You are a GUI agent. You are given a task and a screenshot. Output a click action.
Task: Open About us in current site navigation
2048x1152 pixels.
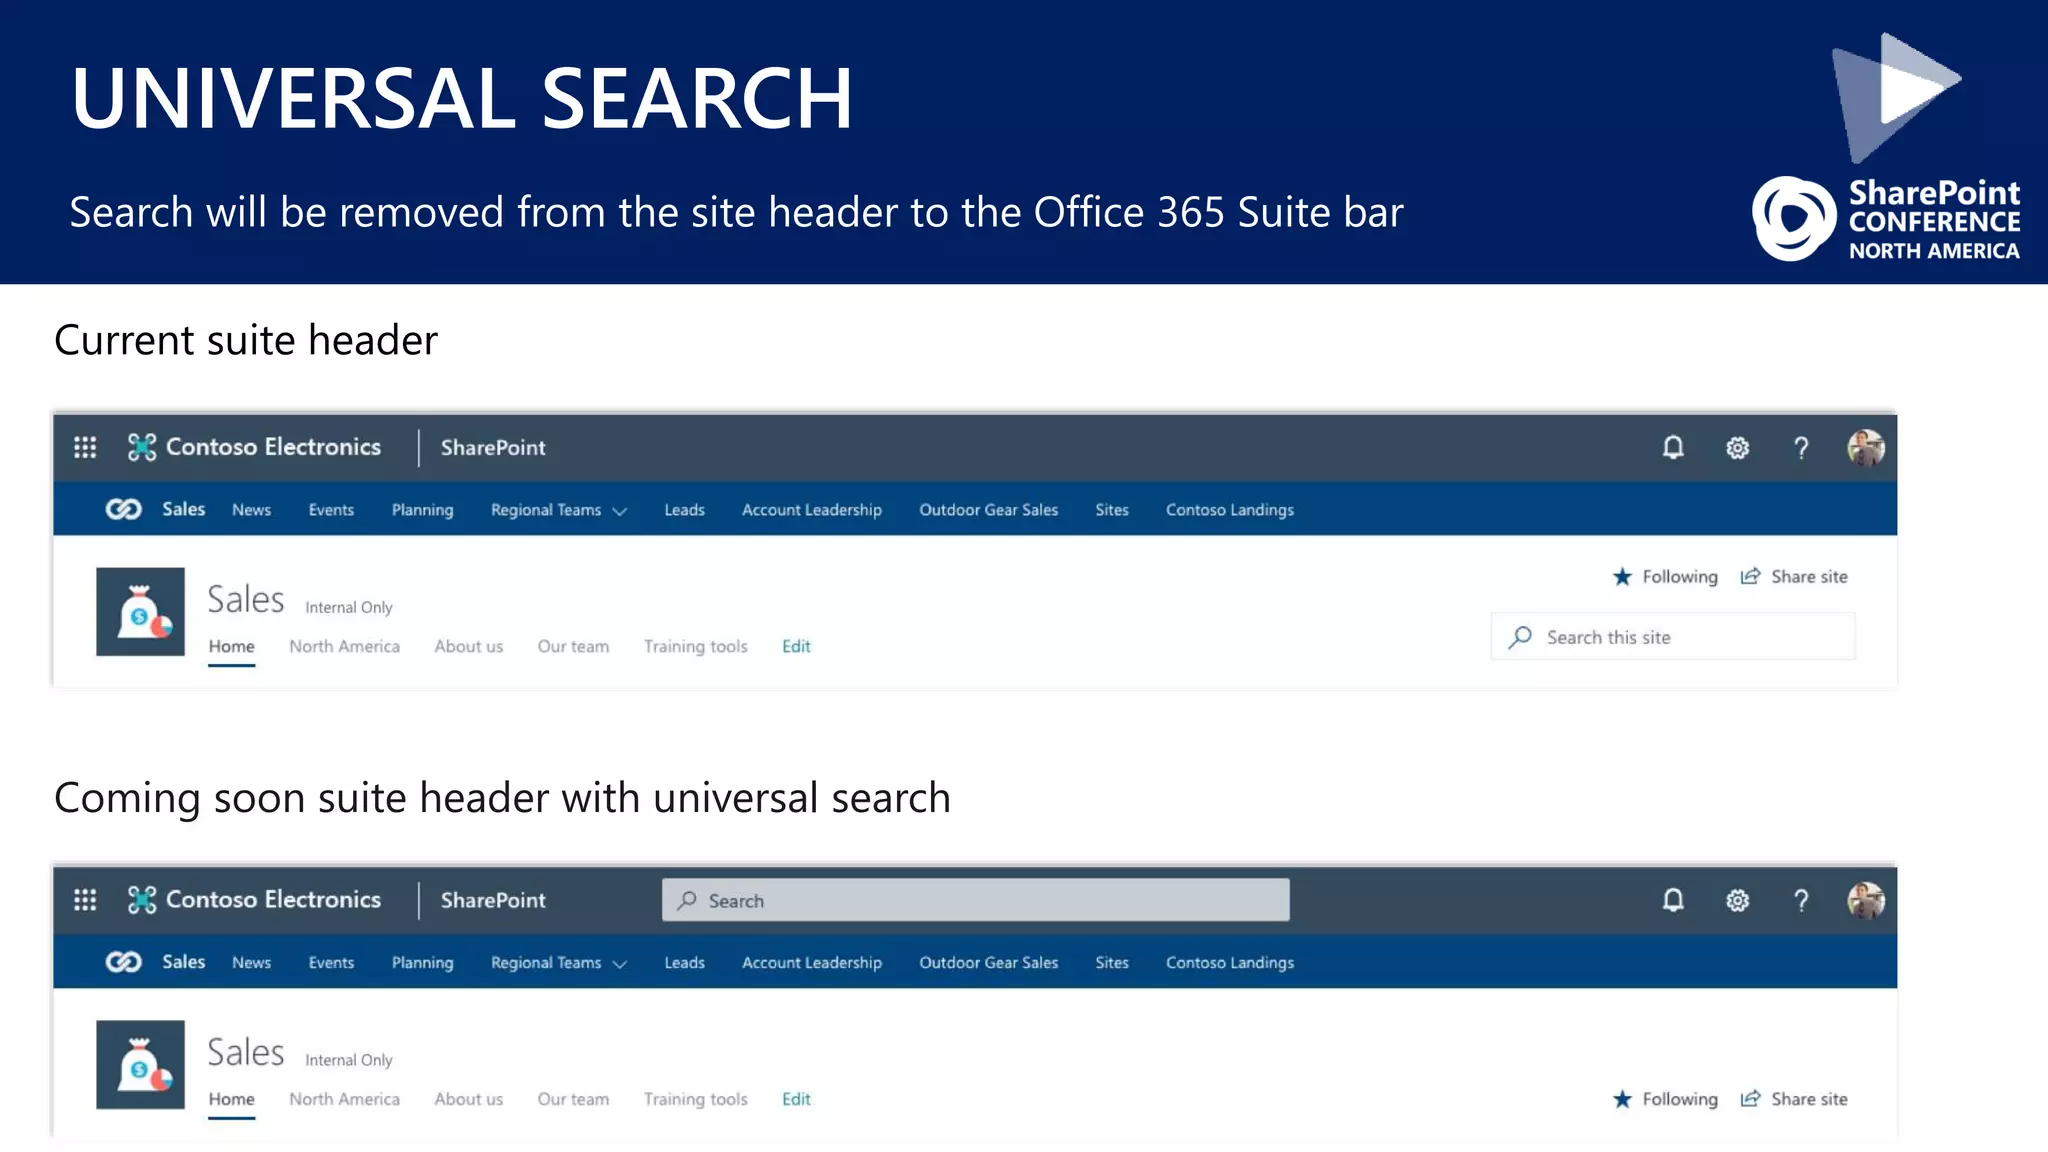click(x=468, y=647)
